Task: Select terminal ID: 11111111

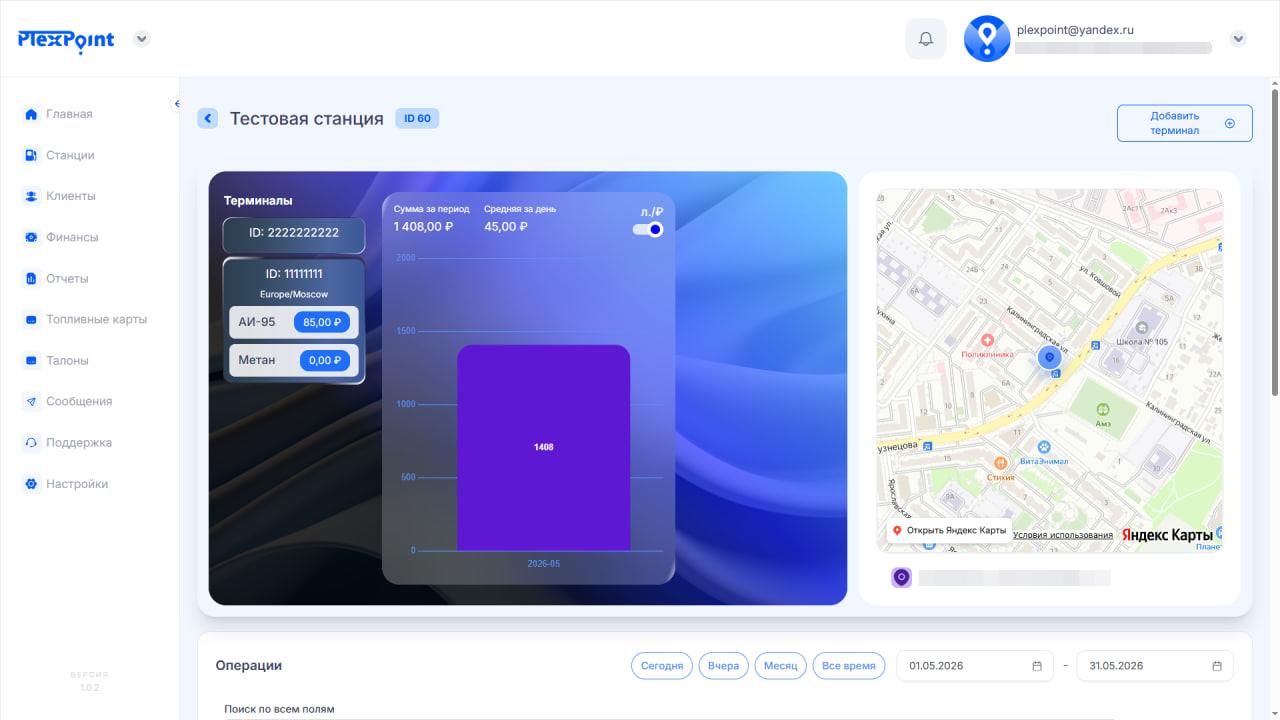Action: click(294, 273)
